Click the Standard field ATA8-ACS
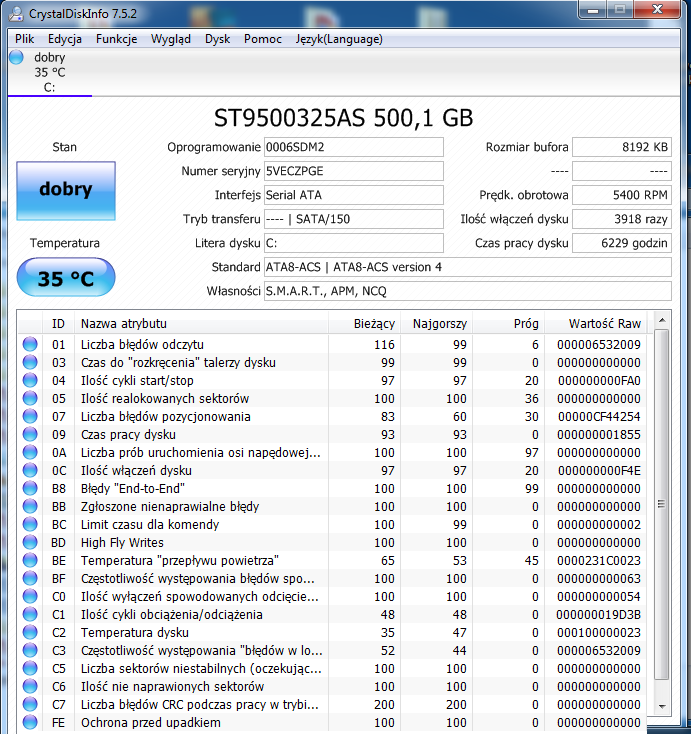The image size is (691, 734). (x=468, y=267)
